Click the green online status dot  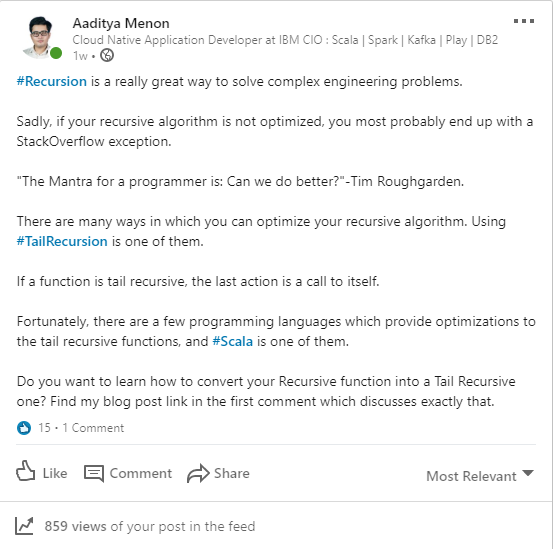point(56,54)
